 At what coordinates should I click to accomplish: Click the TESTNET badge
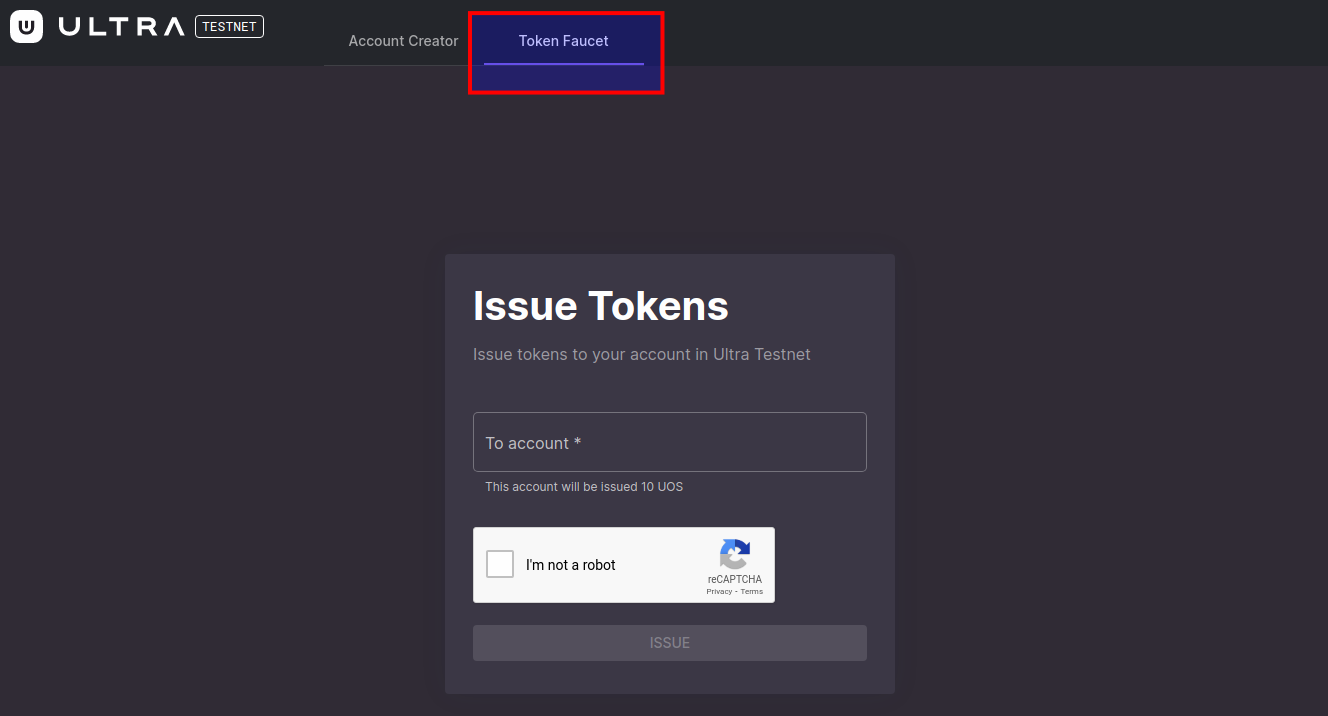point(229,27)
